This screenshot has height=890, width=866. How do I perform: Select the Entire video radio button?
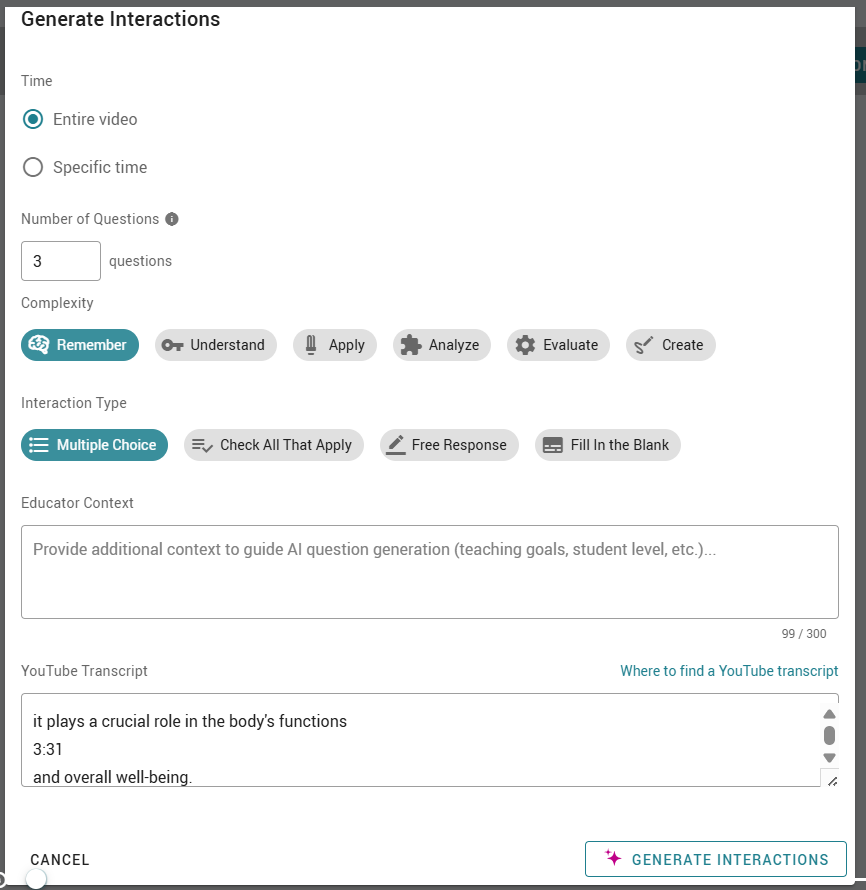tap(33, 119)
